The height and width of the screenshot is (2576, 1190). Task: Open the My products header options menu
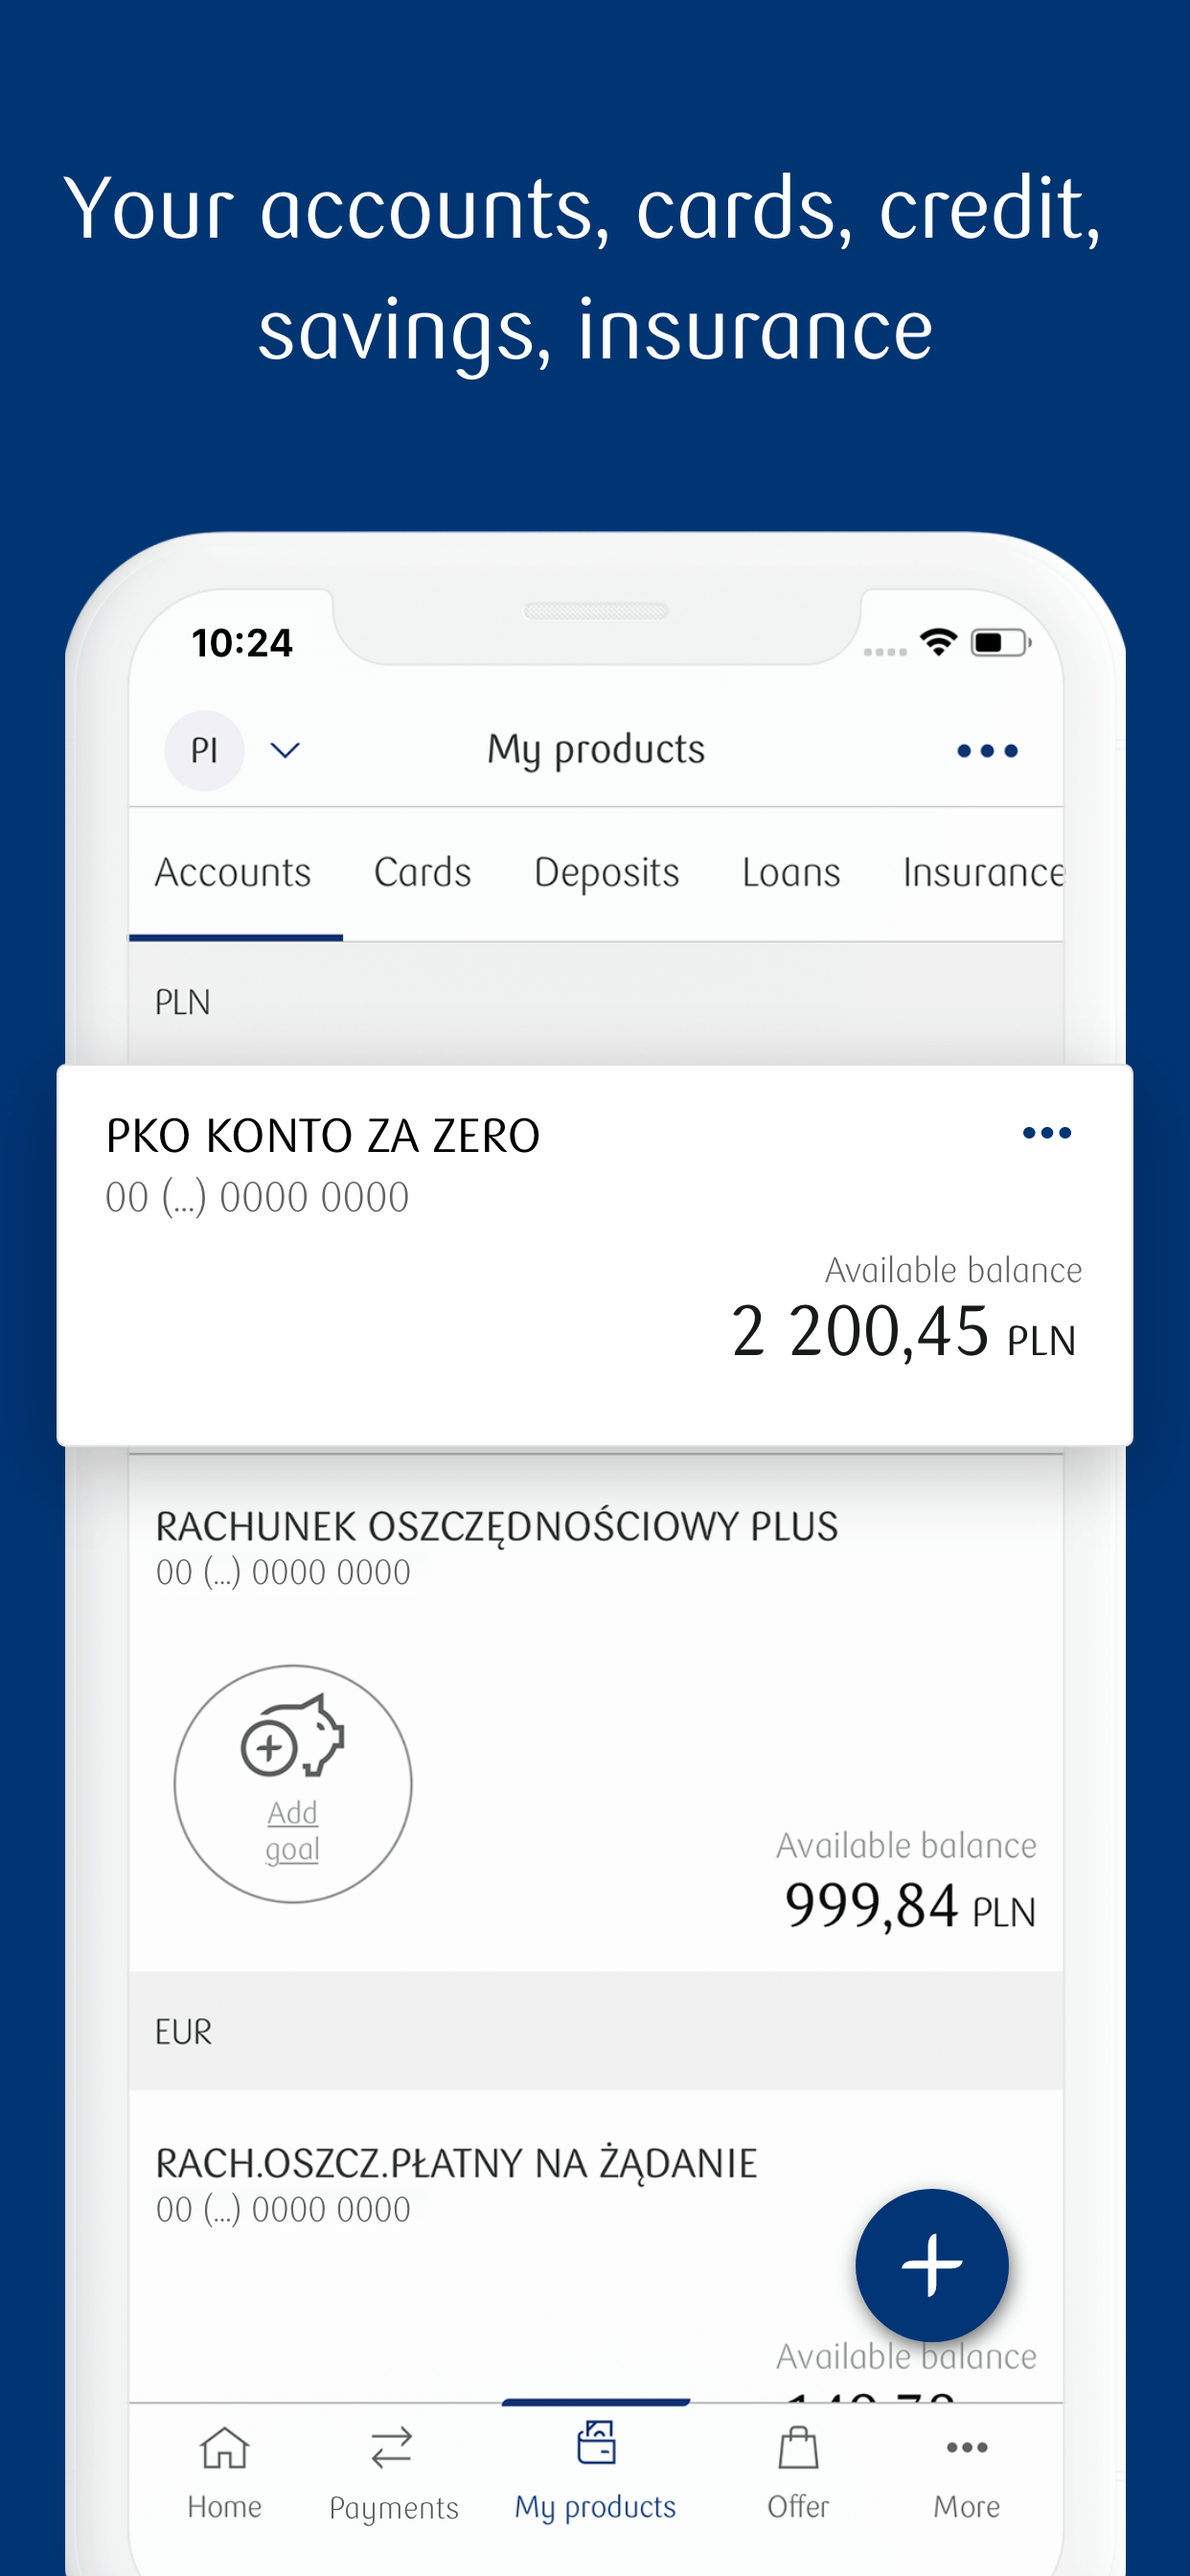coord(987,750)
